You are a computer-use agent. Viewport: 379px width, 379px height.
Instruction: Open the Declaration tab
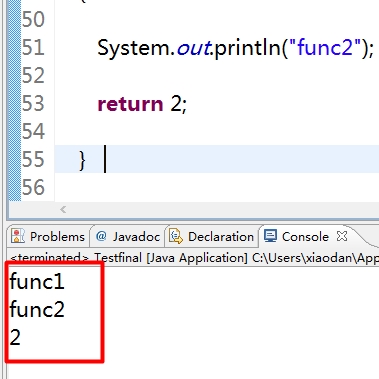211,237
